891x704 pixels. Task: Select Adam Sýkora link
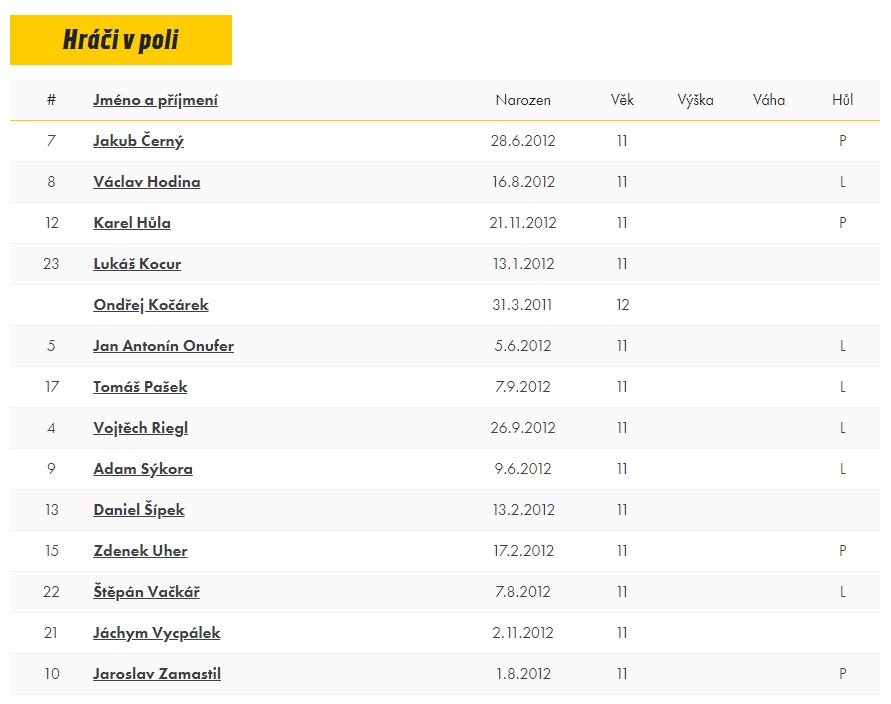point(143,469)
